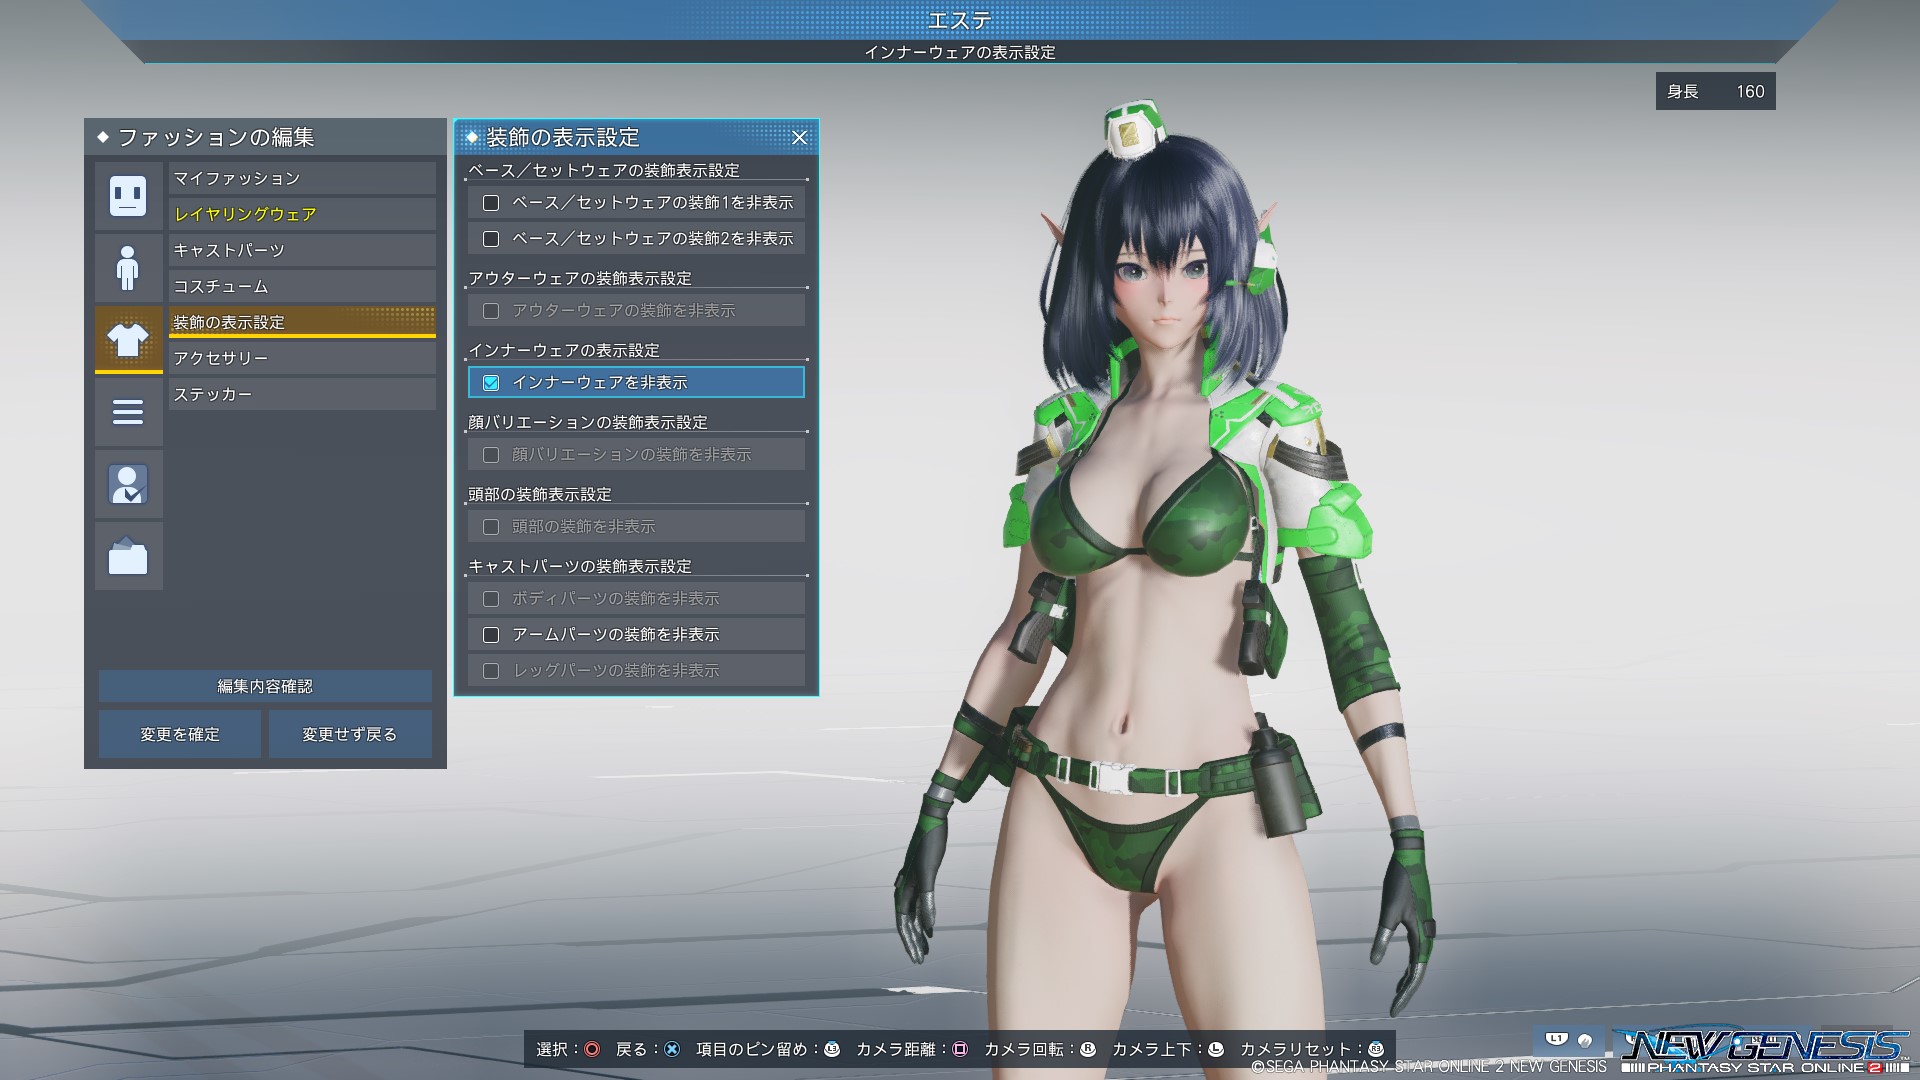This screenshot has width=1920, height=1080.
Task: Open キャストパーツ menu item
Action: [x=302, y=250]
